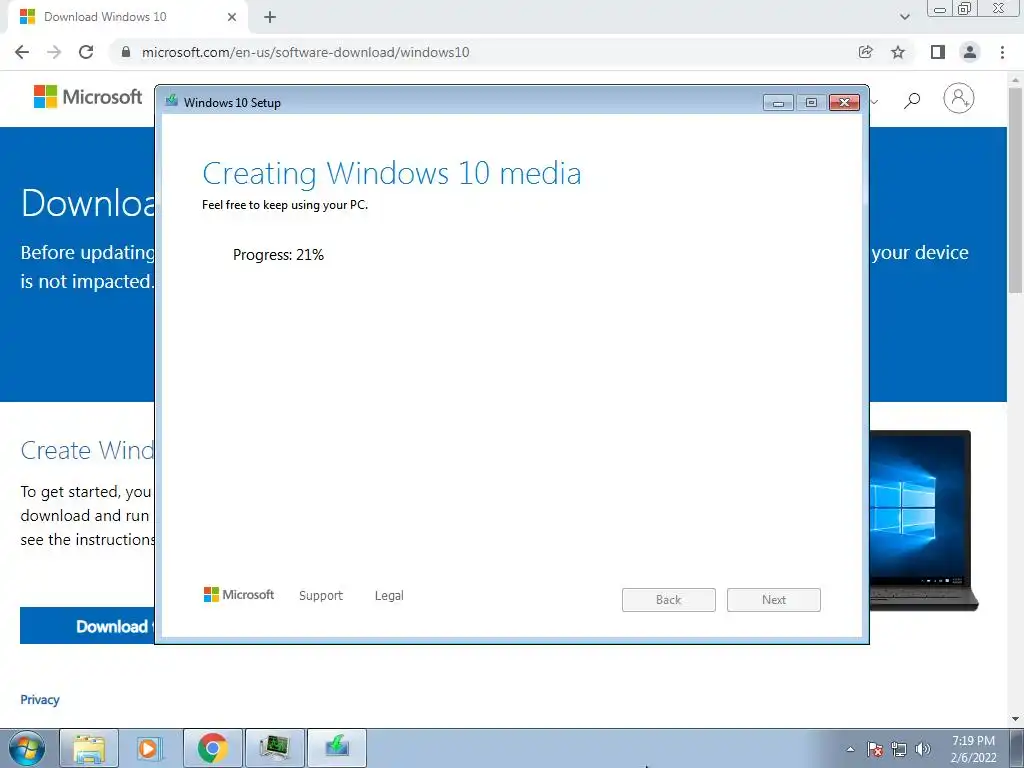Screen dimensions: 1024x768
Task: Click the Back button in Setup
Action: coord(669,600)
